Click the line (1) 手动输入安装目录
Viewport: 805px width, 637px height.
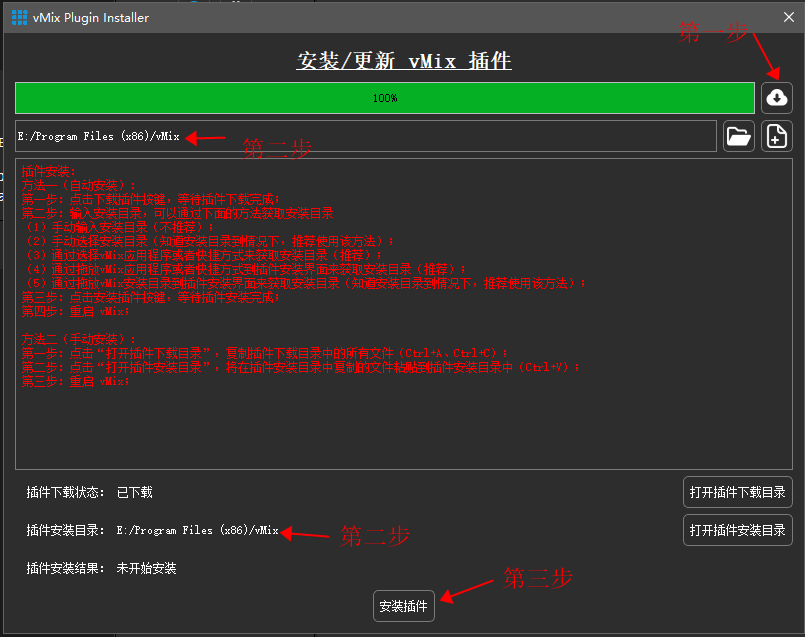[119, 227]
